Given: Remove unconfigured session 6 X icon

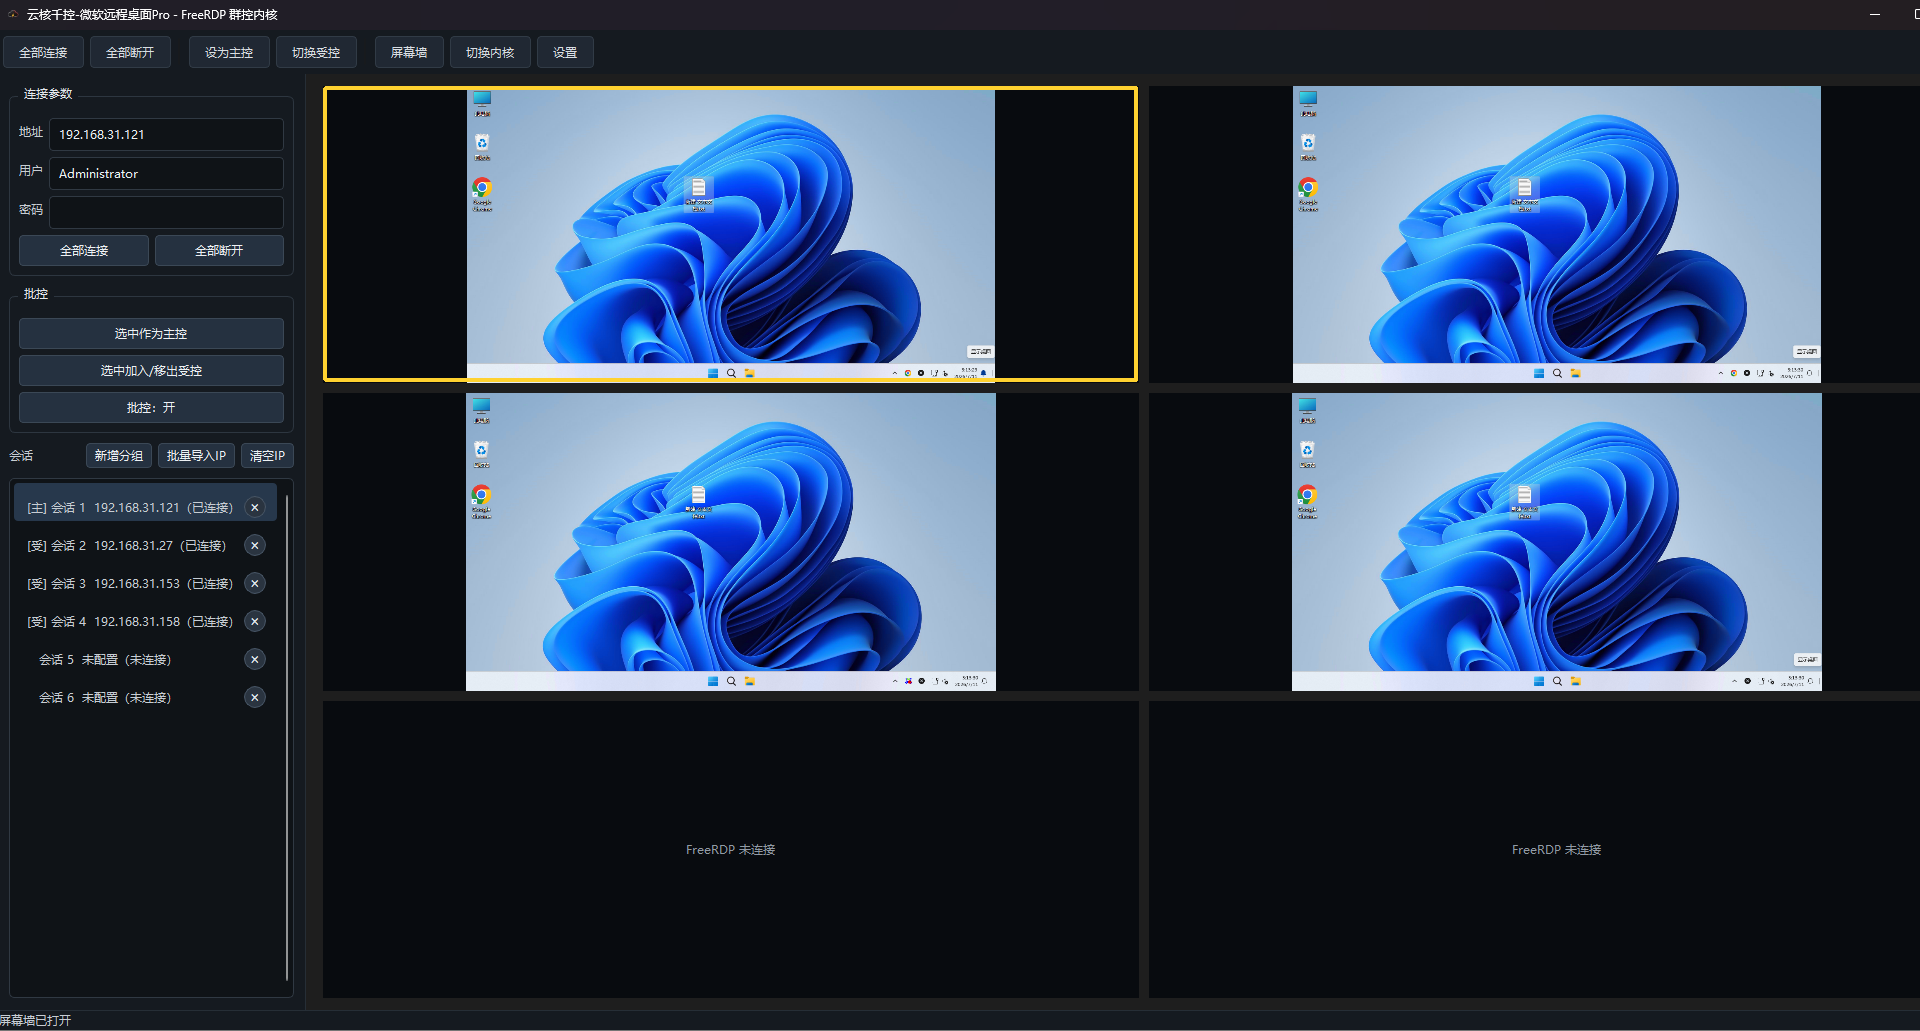Looking at the screenshot, I should pyautogui.click(x=255, y=698).
